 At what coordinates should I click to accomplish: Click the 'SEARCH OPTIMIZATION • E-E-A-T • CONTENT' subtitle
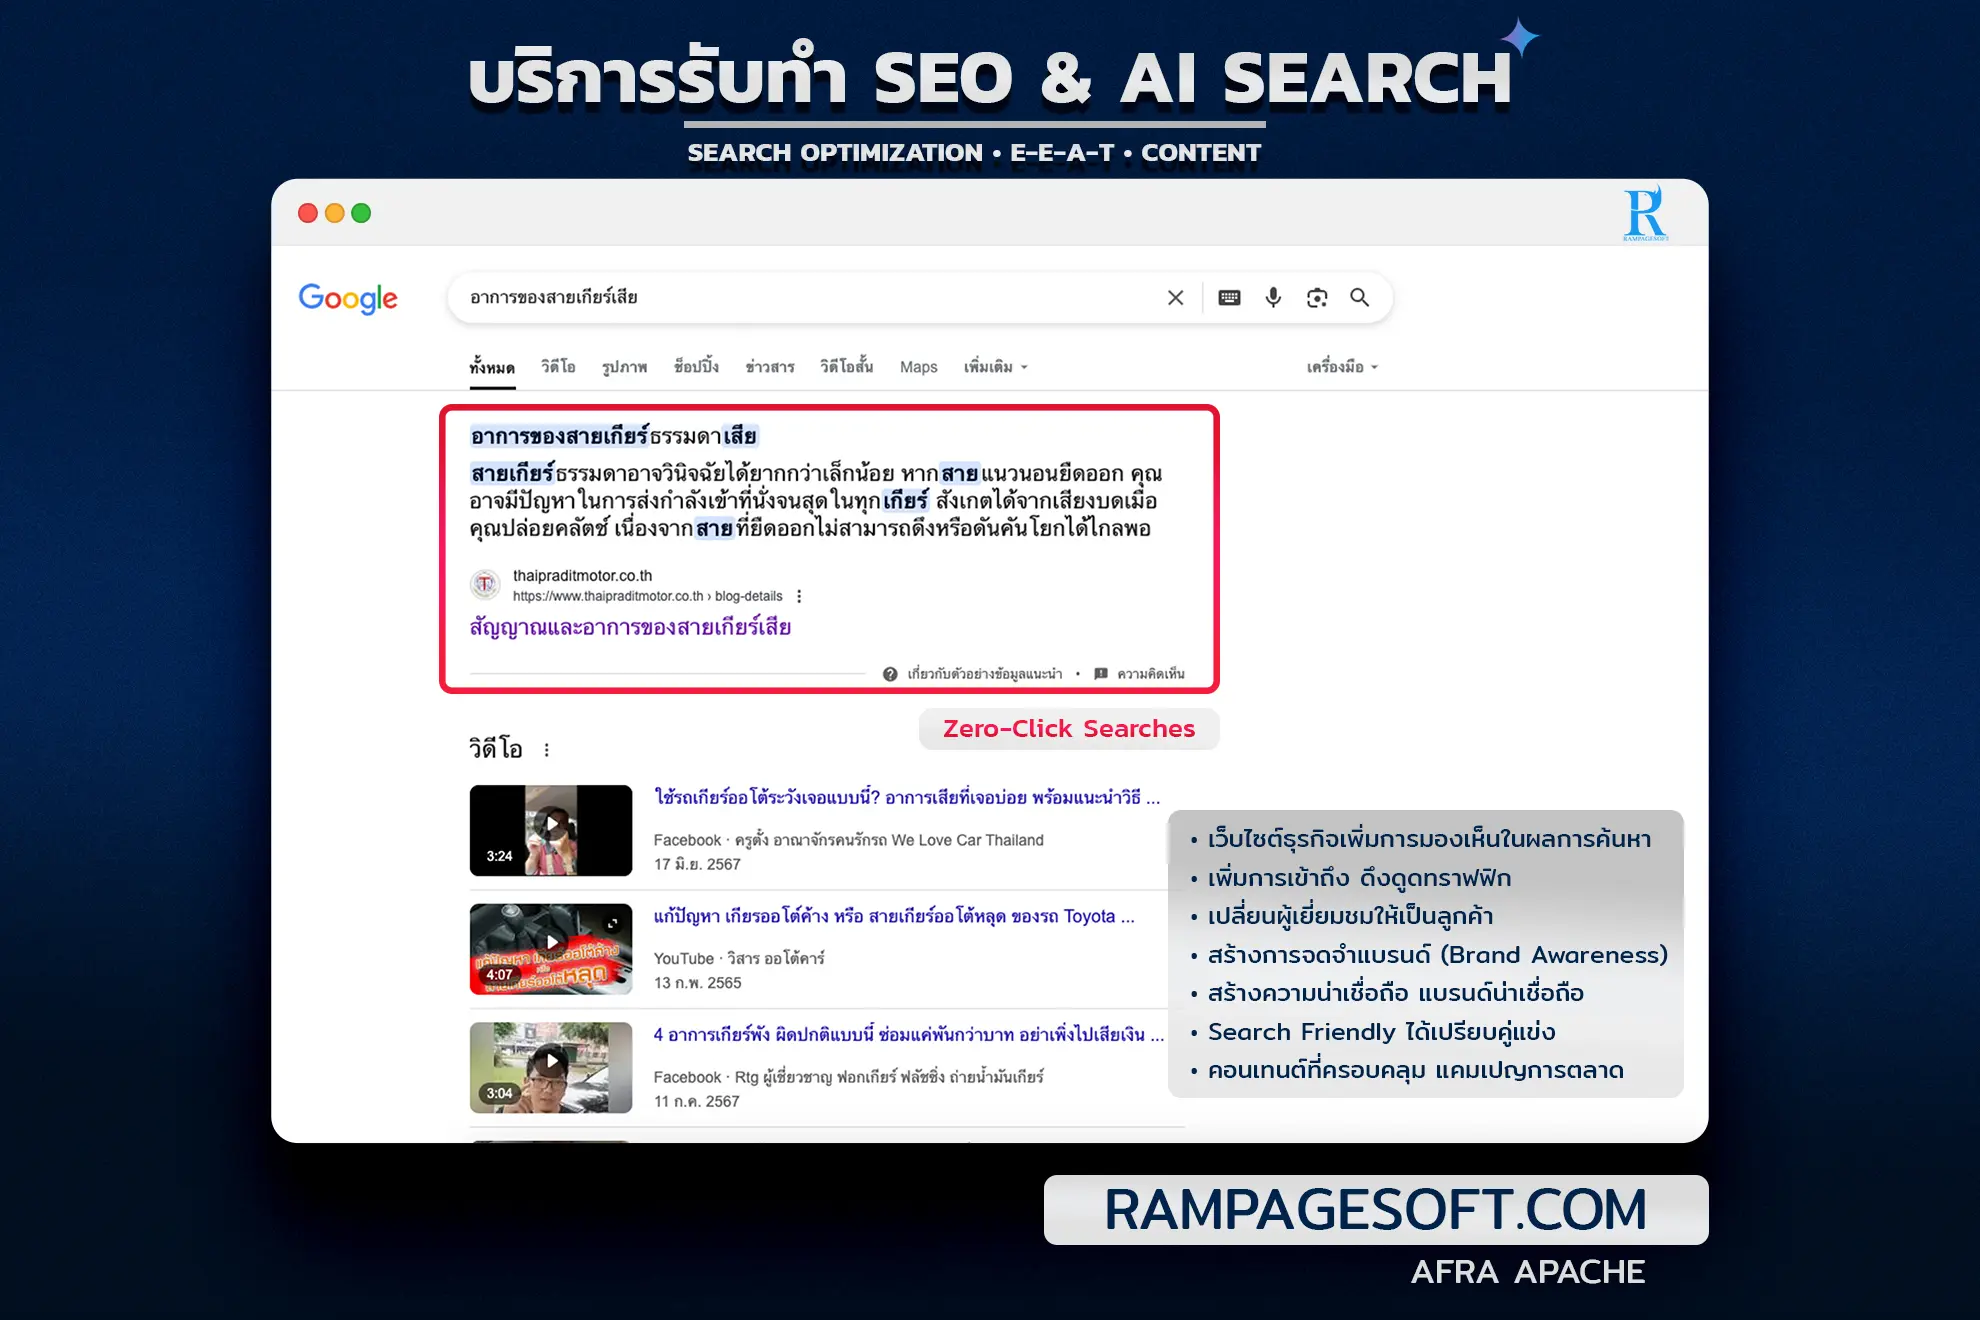pos(974,153)
